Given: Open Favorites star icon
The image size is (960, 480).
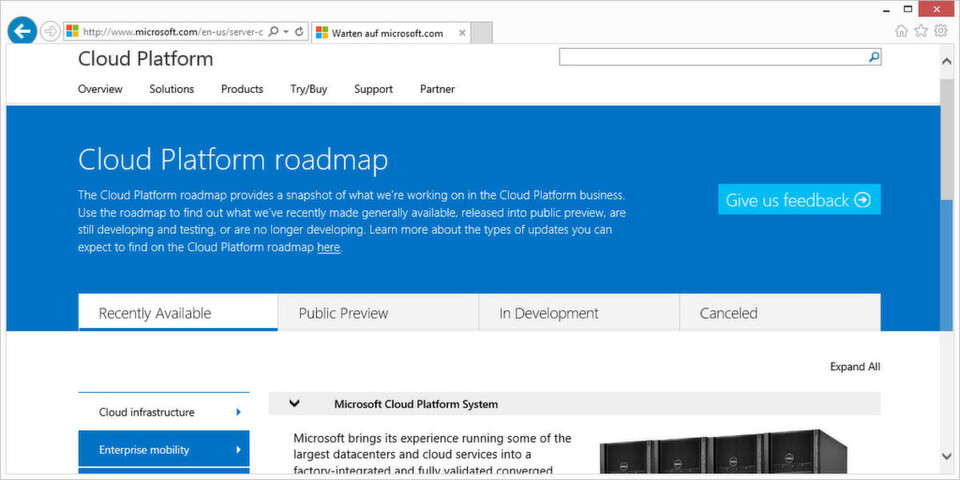Looking at the screenshot, I should (921, 31).
